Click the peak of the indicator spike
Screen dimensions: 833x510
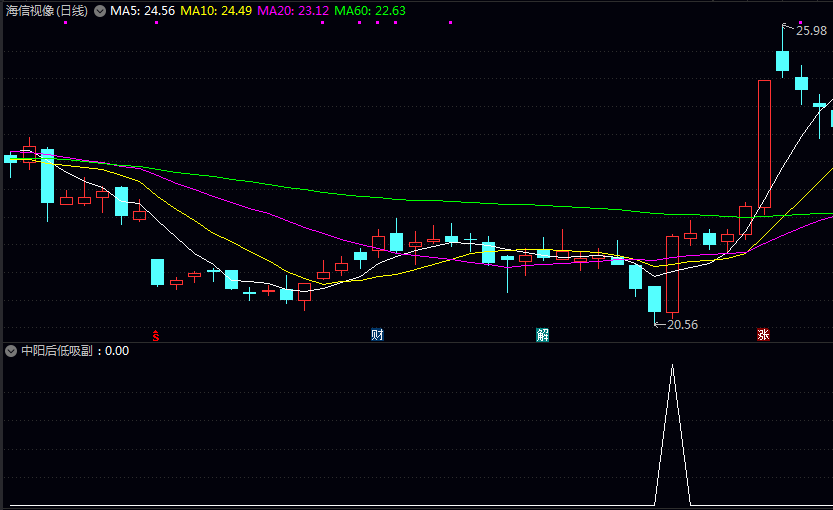672,366
